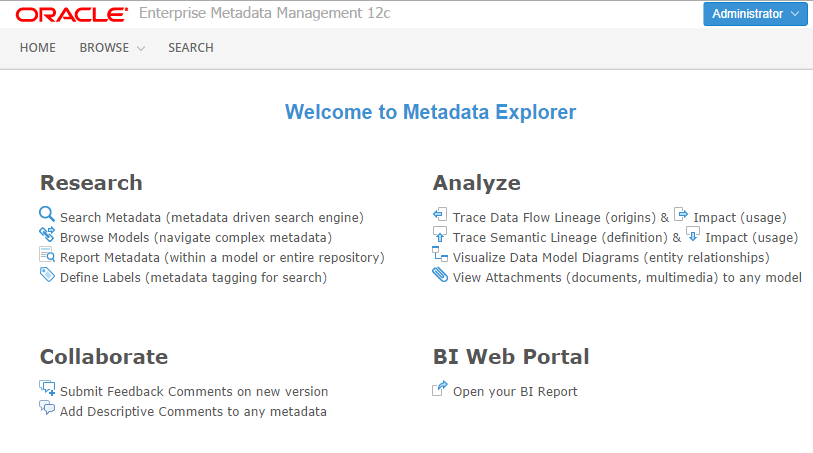The height and width of the screenshot is (453, 813).
Task: Click the Add Descriptive Comments icon
Action: (47, 409)
